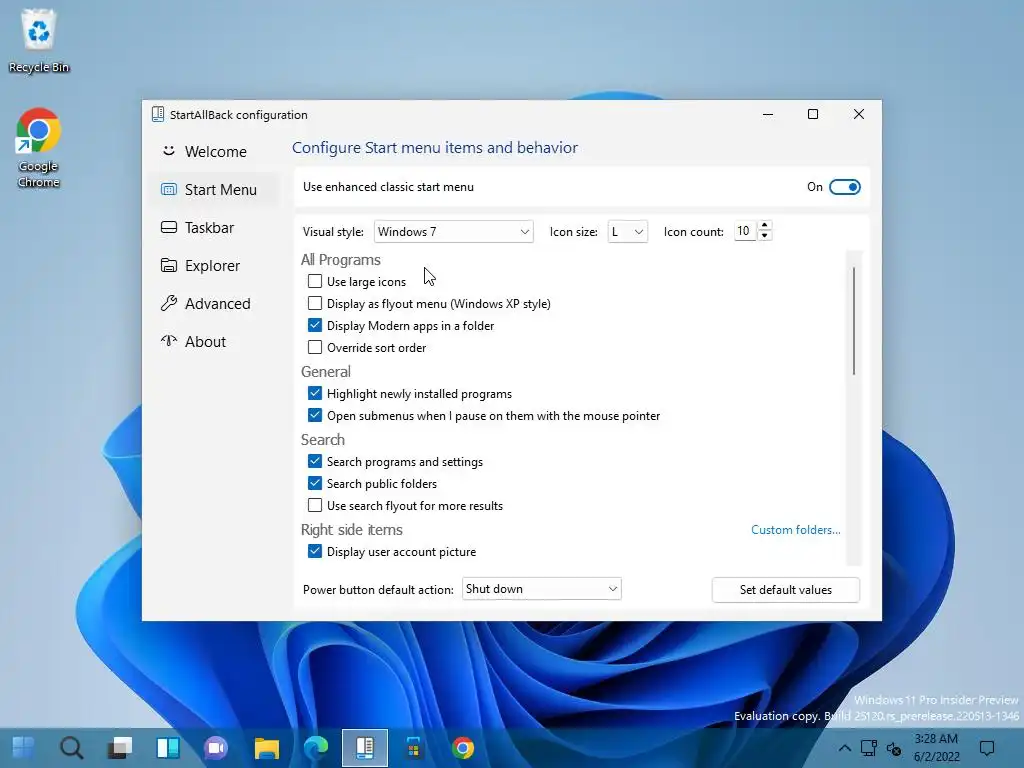The width and height of the screenshot is (1024, 768).
Task: Open the Windows Start button
Action: [24, 748]
